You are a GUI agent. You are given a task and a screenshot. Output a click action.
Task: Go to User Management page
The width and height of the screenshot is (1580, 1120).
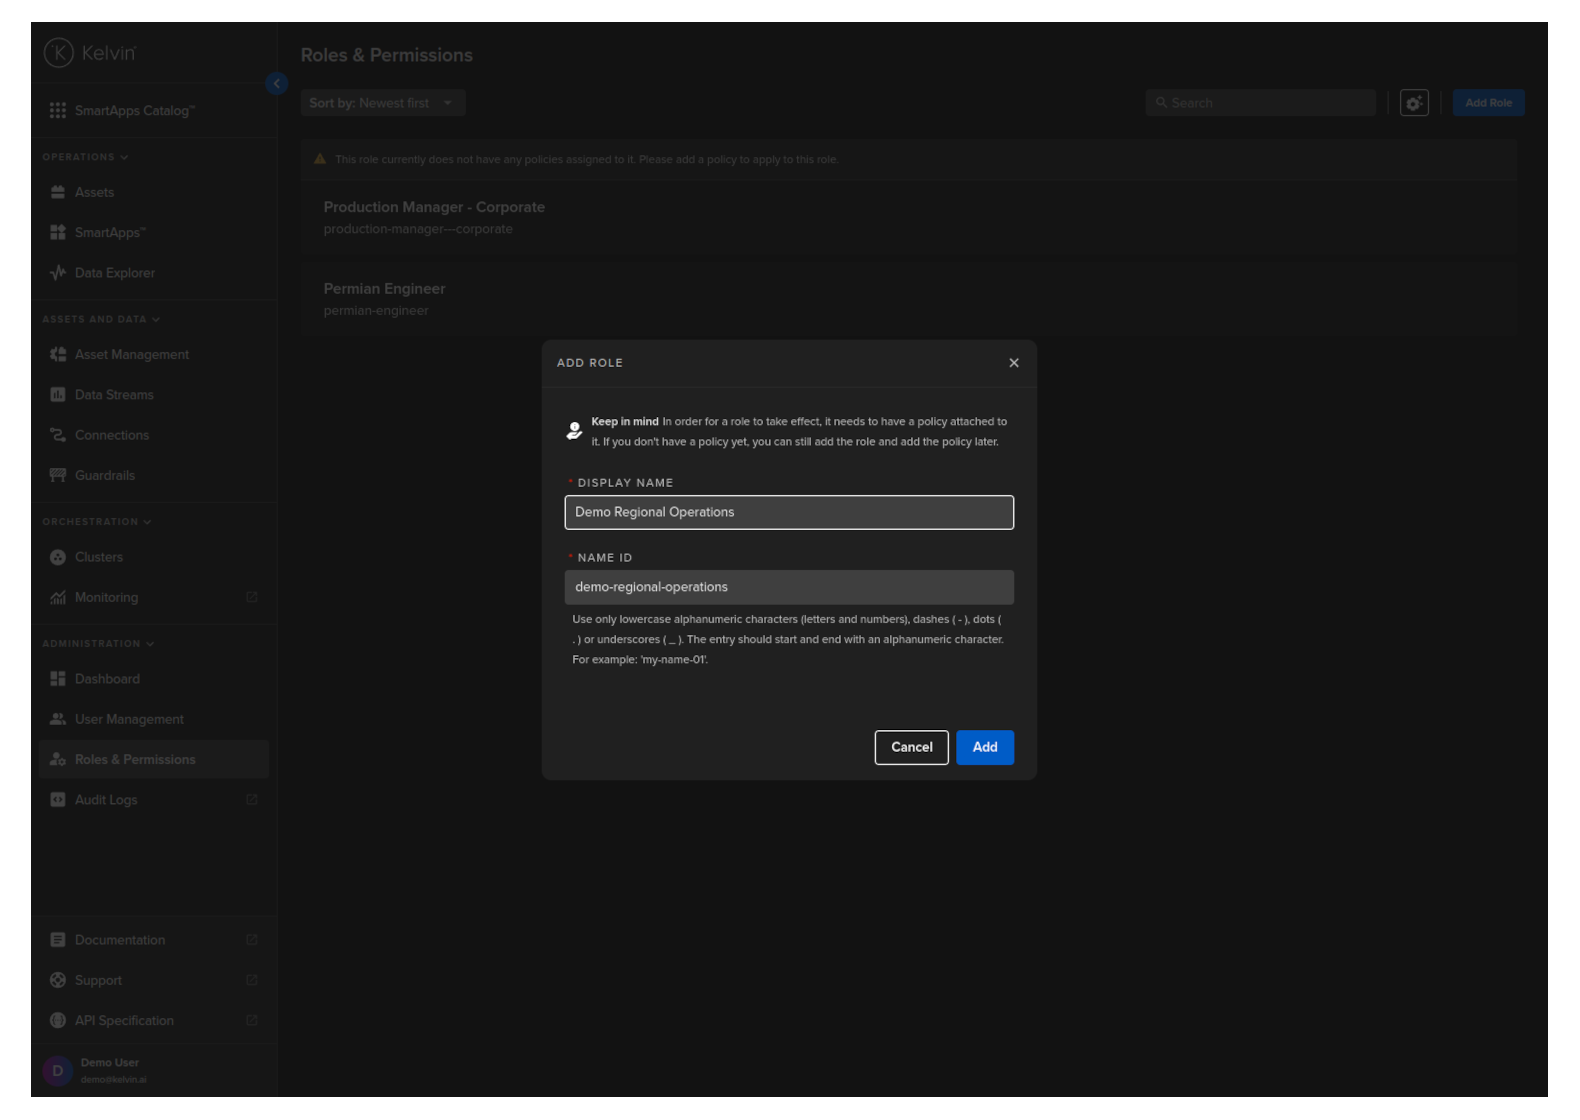129,719
